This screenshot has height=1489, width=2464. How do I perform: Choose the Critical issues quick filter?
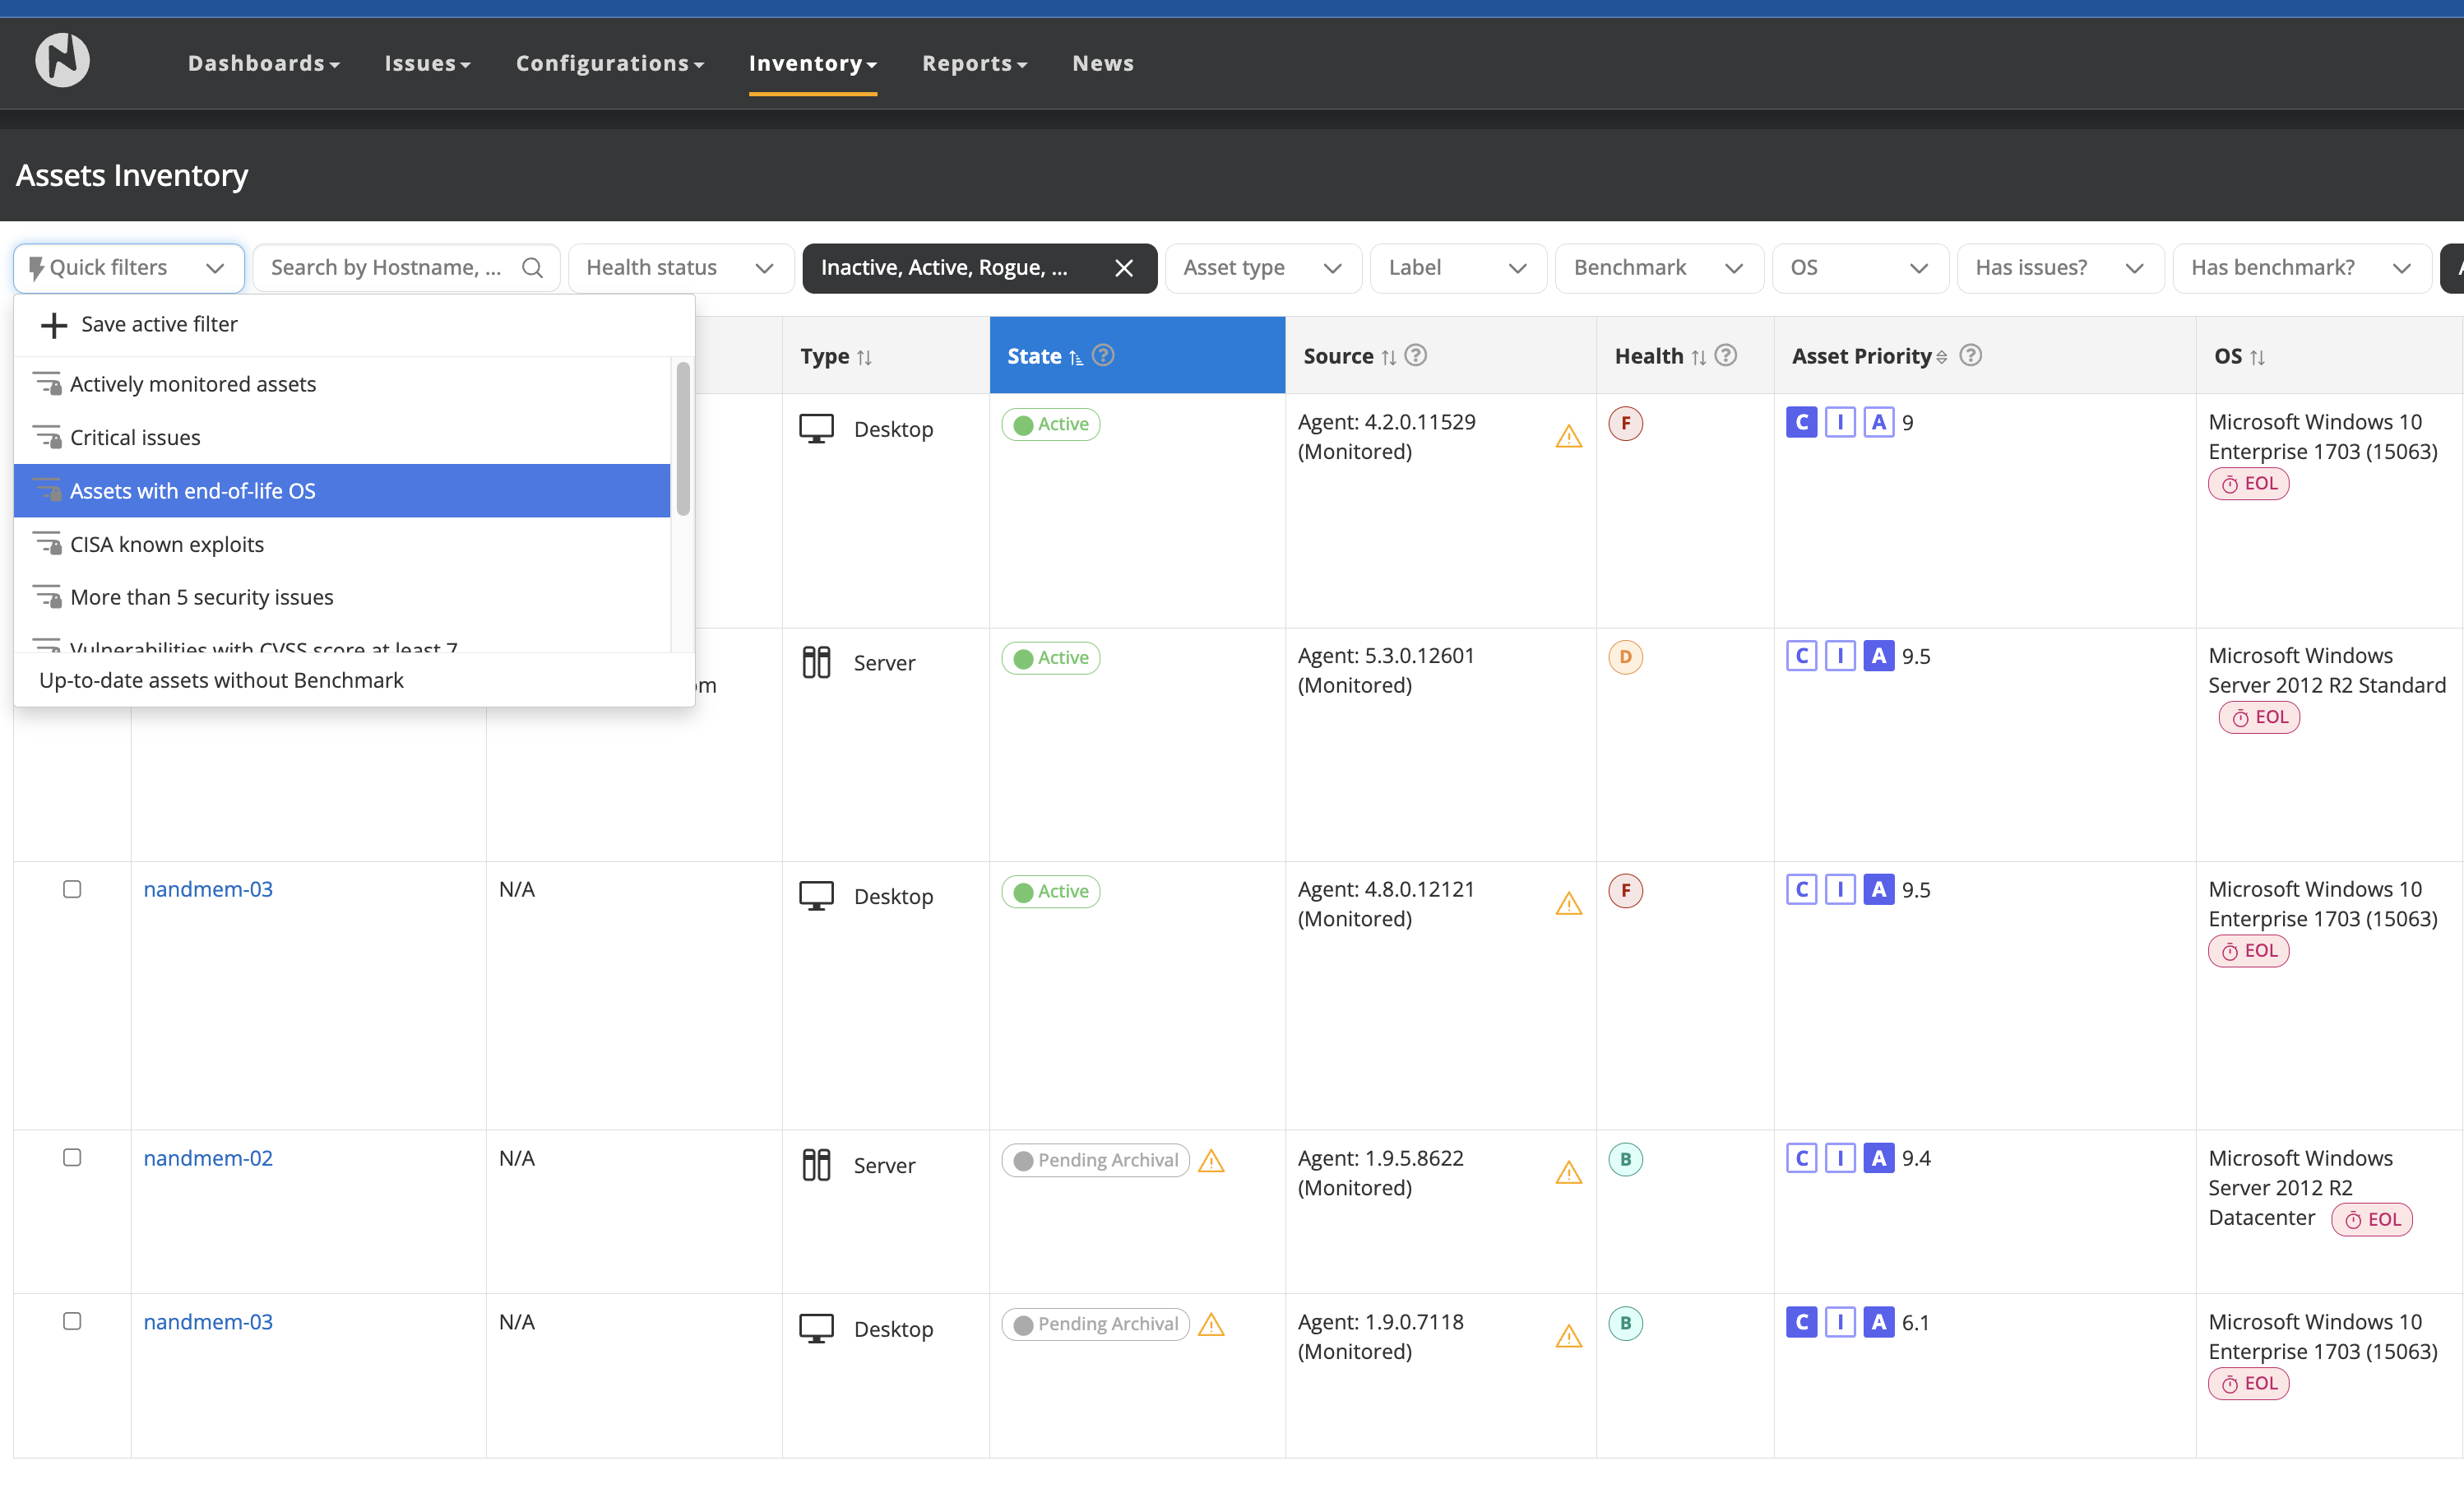click(135, 437)
